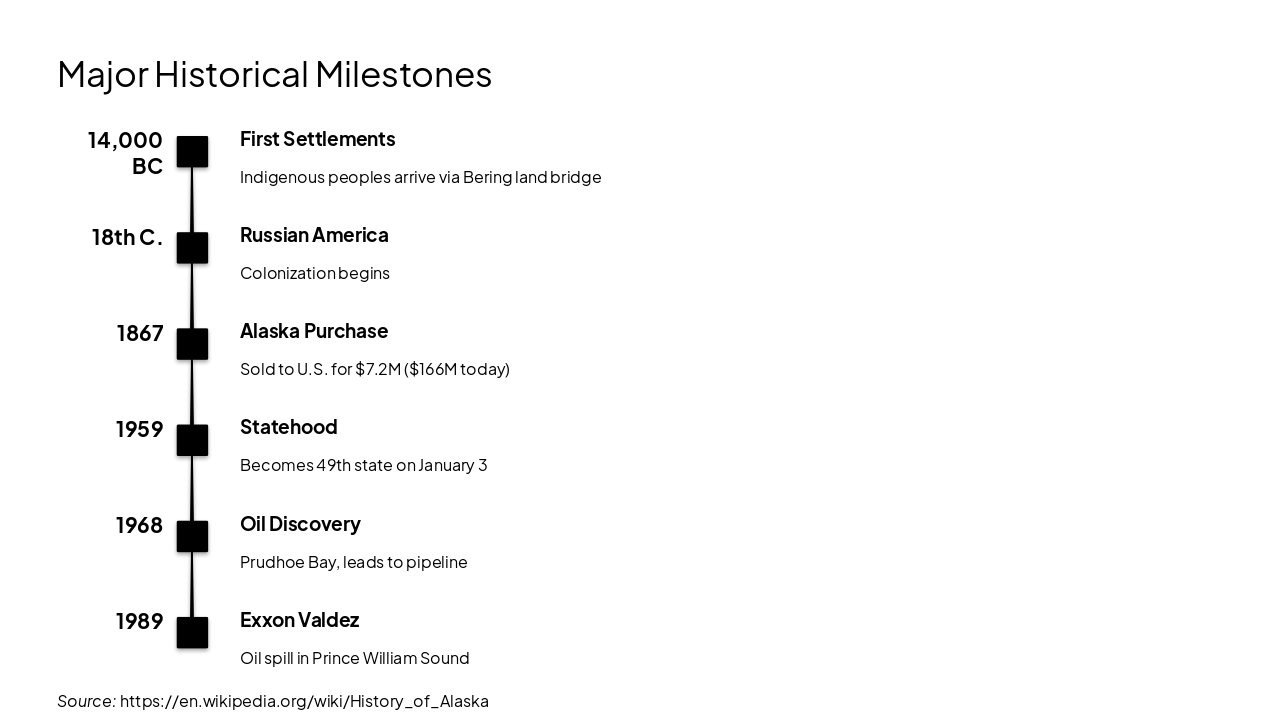
Task: Select the First Settlements heading
Action: point(317,139)
